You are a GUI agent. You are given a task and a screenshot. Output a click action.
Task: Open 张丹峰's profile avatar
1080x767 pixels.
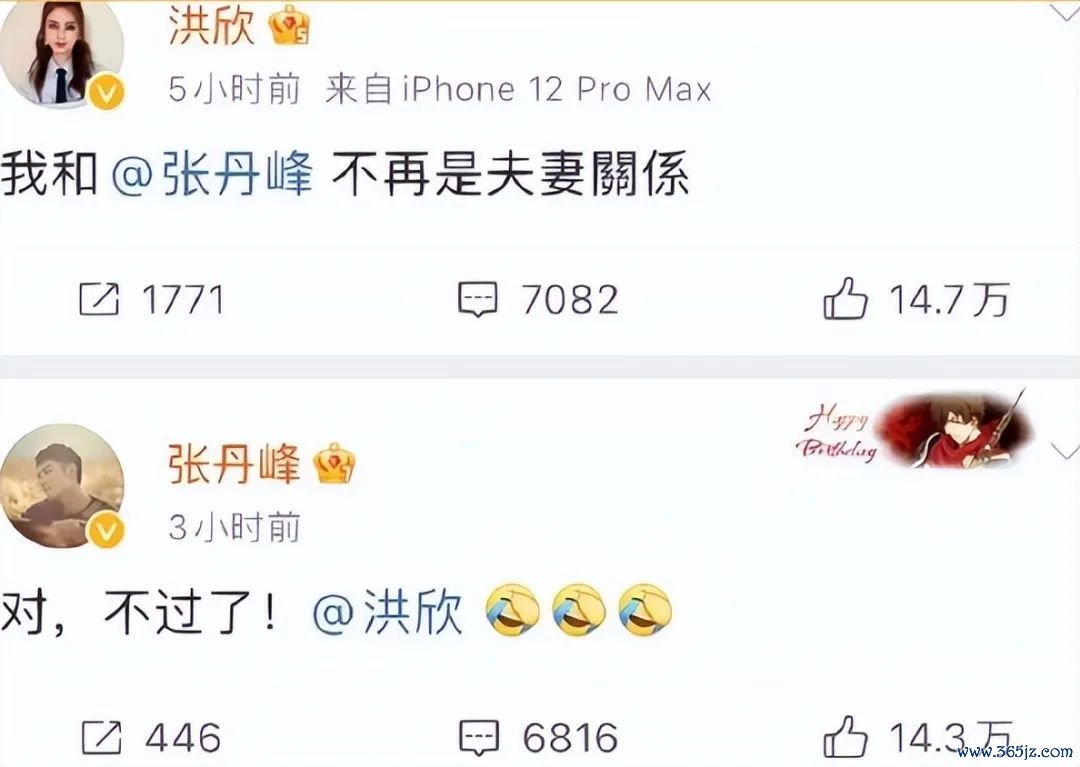(61, 486)
